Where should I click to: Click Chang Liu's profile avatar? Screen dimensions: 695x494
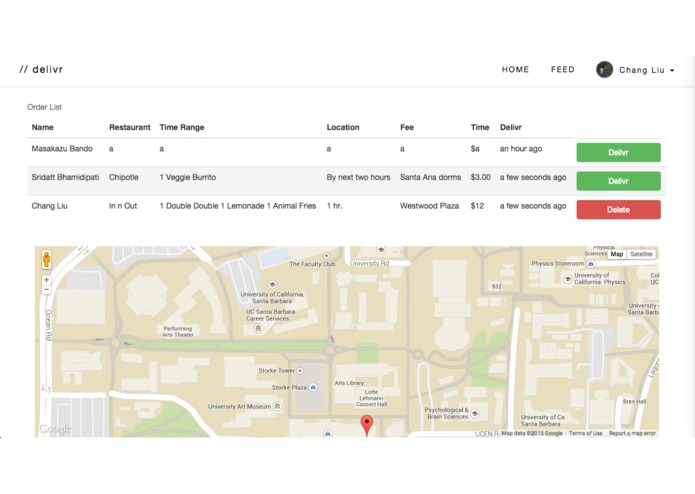(x=604, y=70)
